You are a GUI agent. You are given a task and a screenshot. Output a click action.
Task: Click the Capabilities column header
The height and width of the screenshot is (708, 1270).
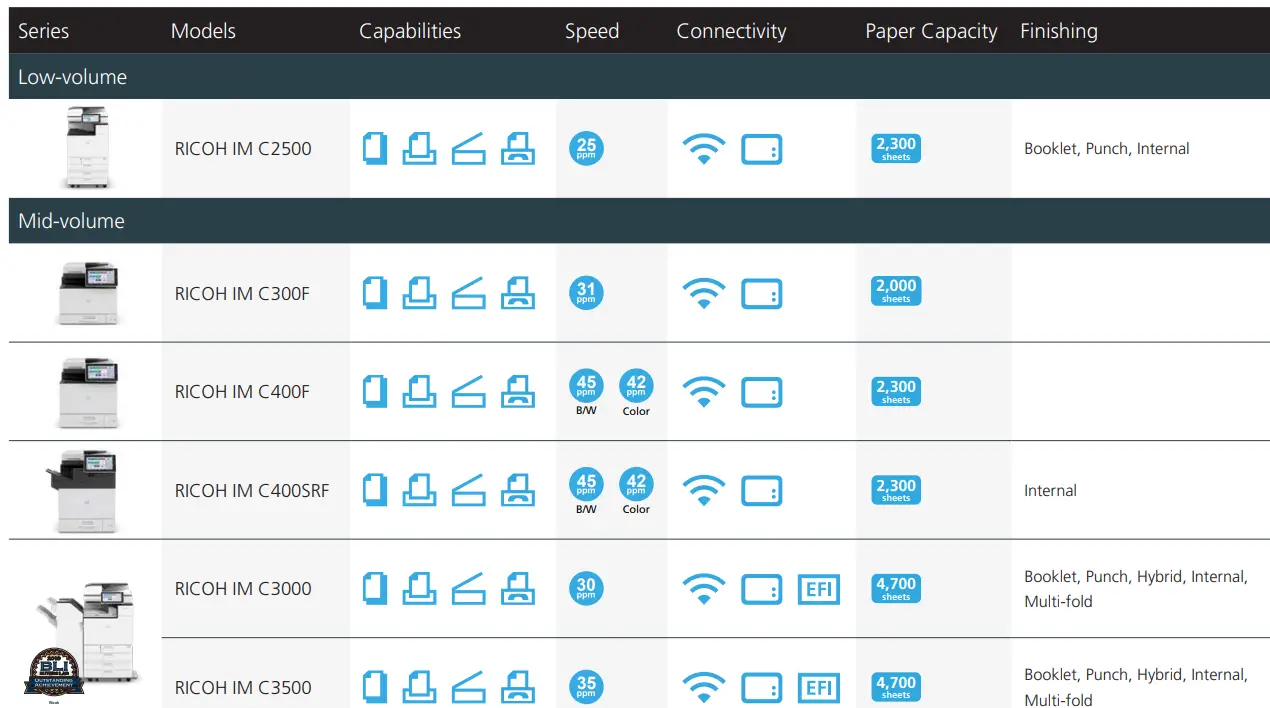(x=410, y=31)
